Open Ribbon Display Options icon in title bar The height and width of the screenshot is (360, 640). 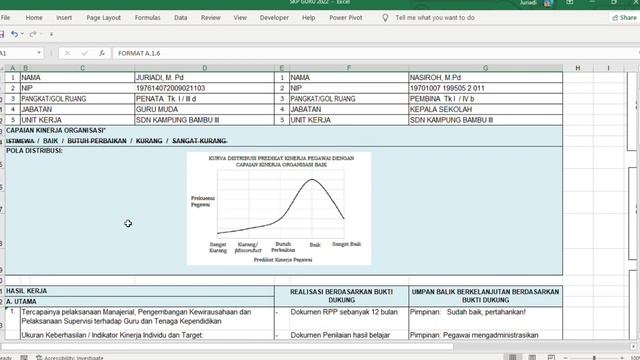pos(569,2)
